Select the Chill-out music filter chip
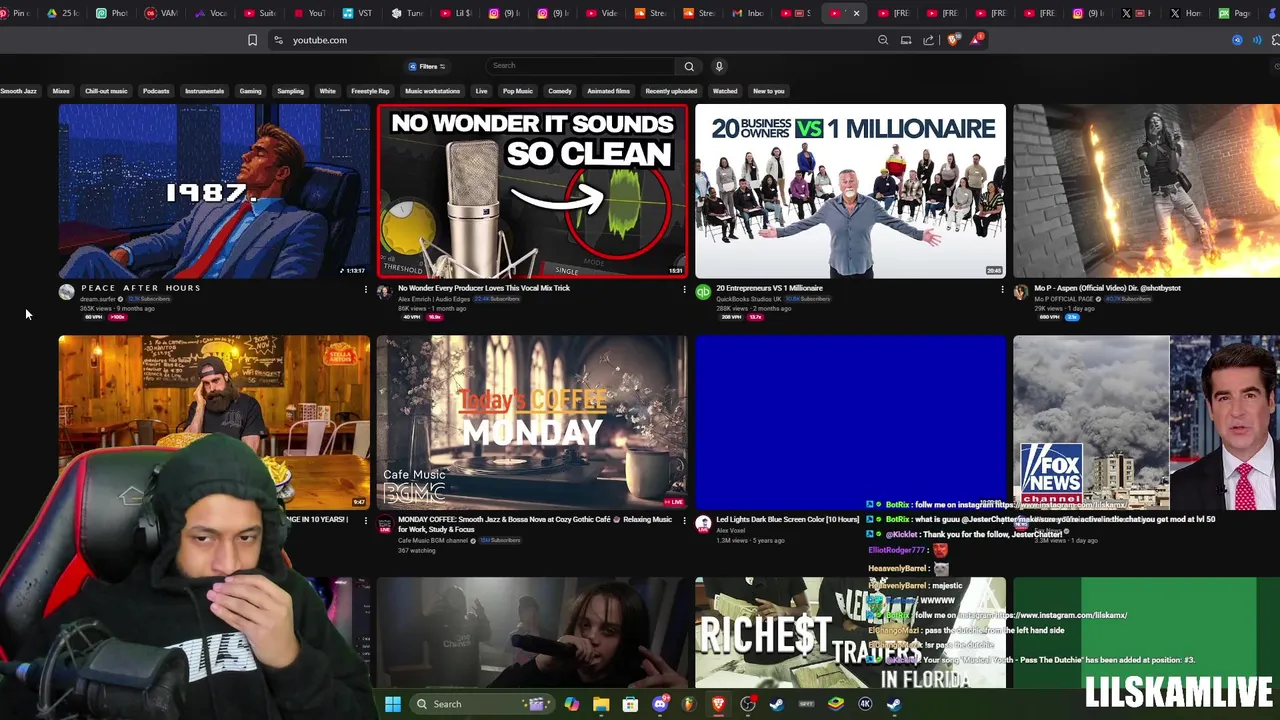Viewport: 1280px width, 720px height. coord(106,91)
